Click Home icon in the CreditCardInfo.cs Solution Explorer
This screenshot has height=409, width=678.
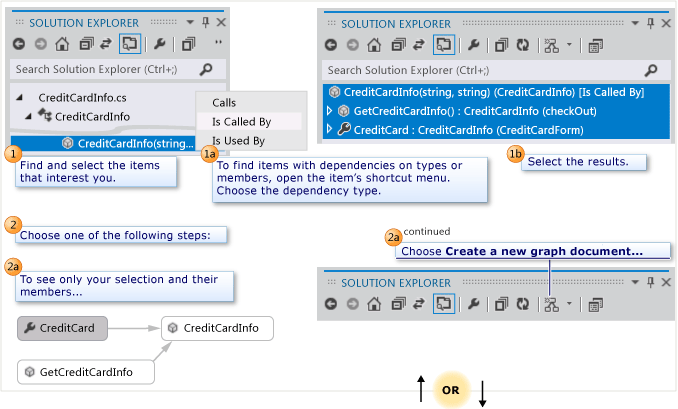pos(62,44)
